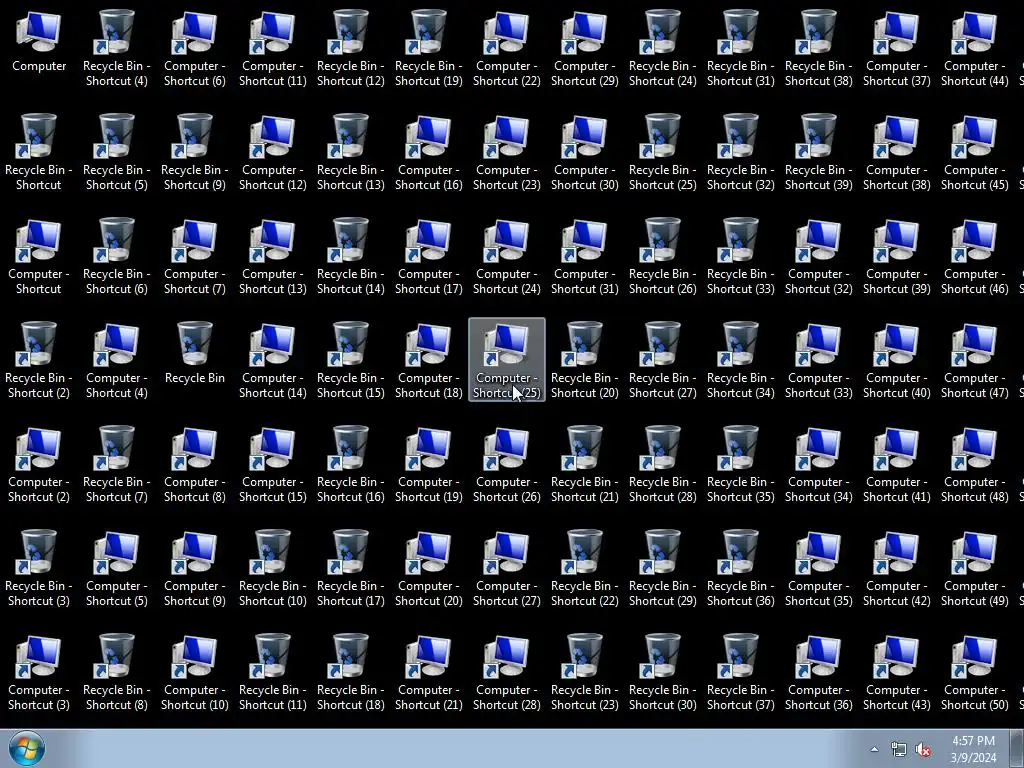The width and height of the screenshot is (1024, 768).
Task: Select Computer - Shortcut (50) icon
Action: [974, 672]
